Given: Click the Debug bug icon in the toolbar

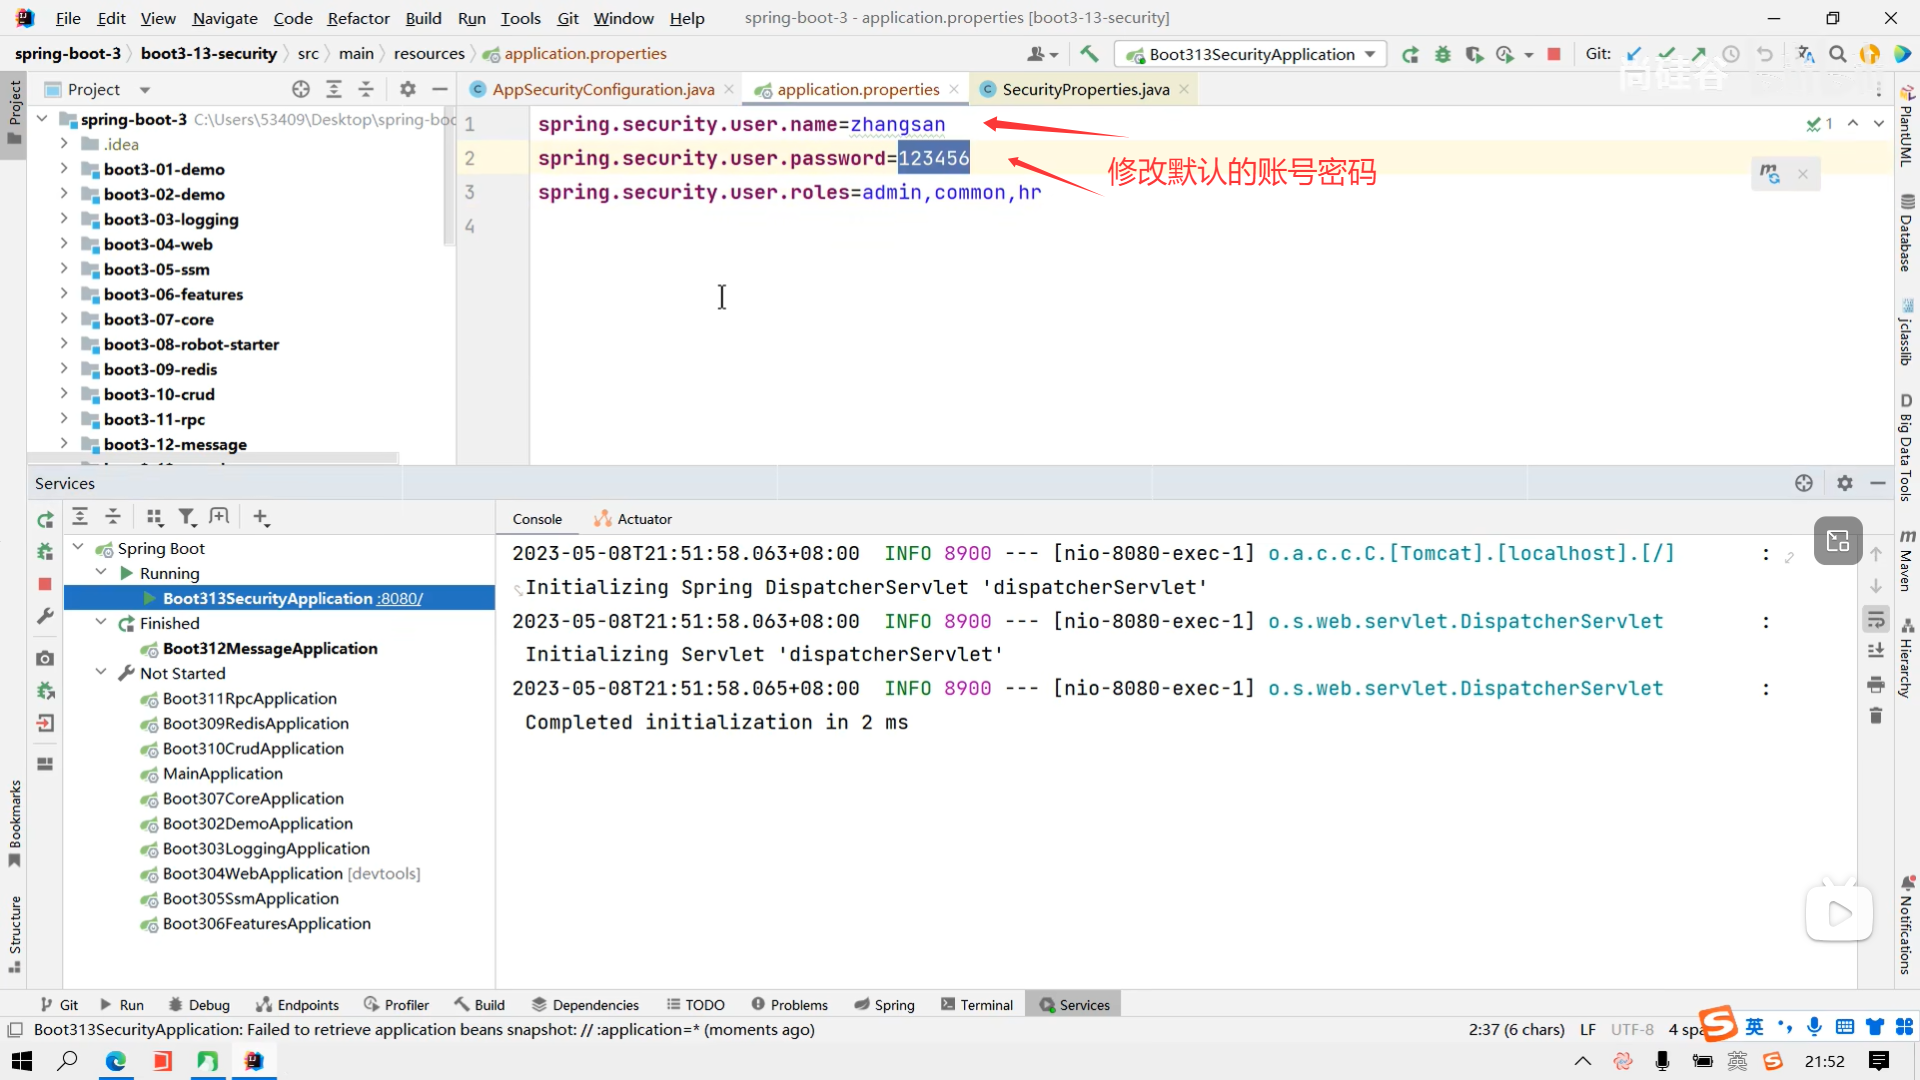Looking at the screenshot, I should pyautogui.click(x=1442, y=54).
